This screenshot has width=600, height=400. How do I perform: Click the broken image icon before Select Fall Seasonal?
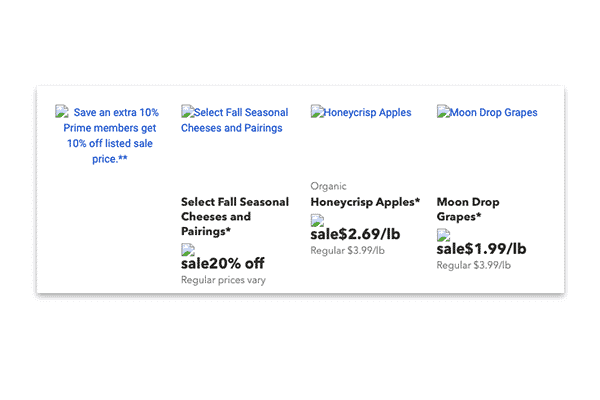(188, 111)
